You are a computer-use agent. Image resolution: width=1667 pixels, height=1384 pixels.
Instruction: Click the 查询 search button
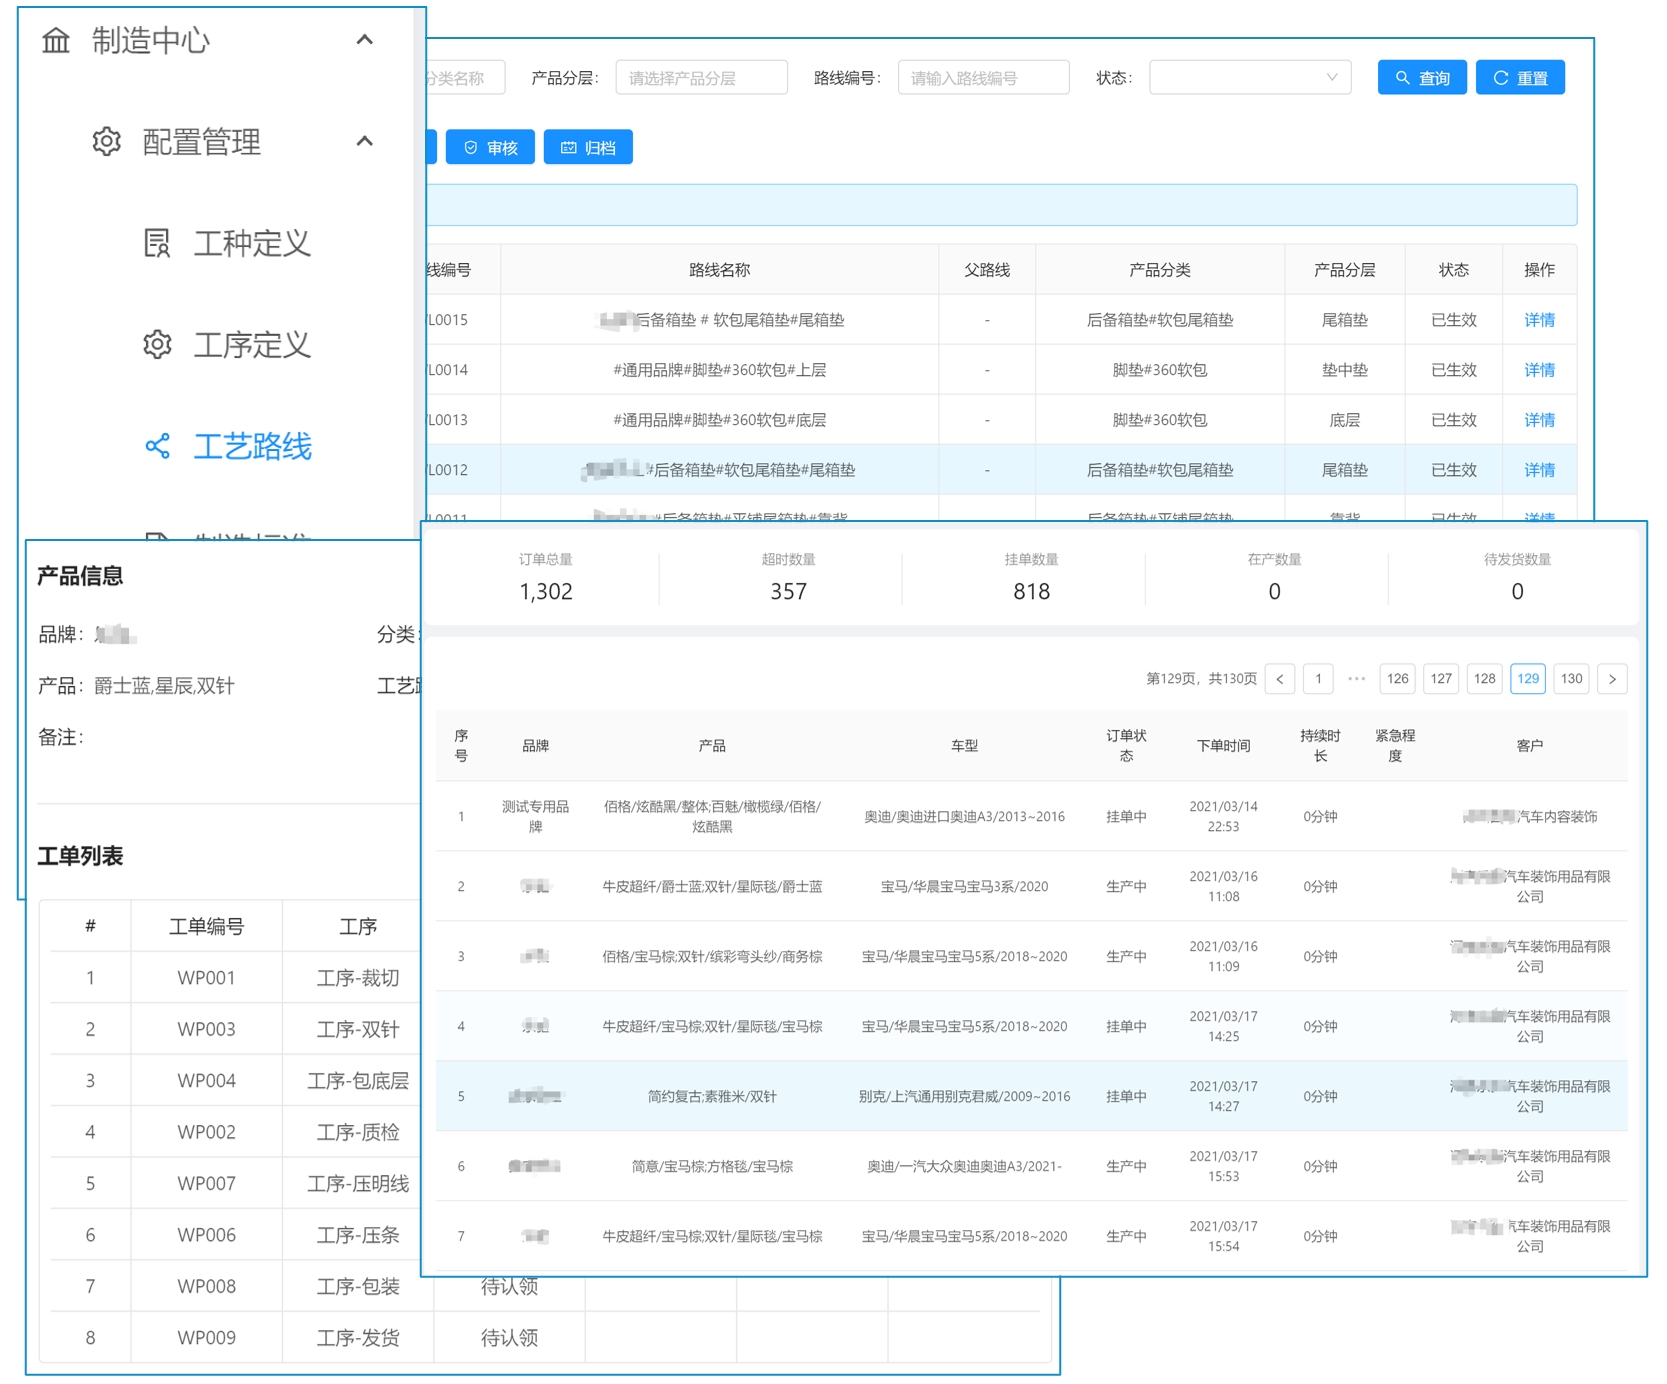[1421, 78]
